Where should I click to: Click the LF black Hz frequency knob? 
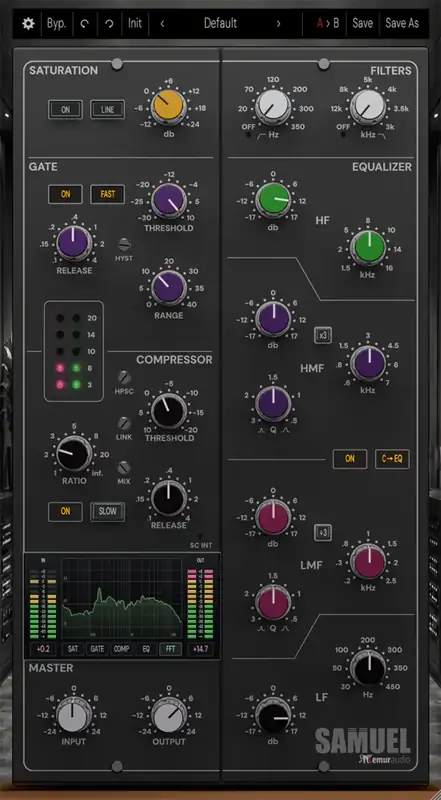pyautogui.click(x=368, y=667)
